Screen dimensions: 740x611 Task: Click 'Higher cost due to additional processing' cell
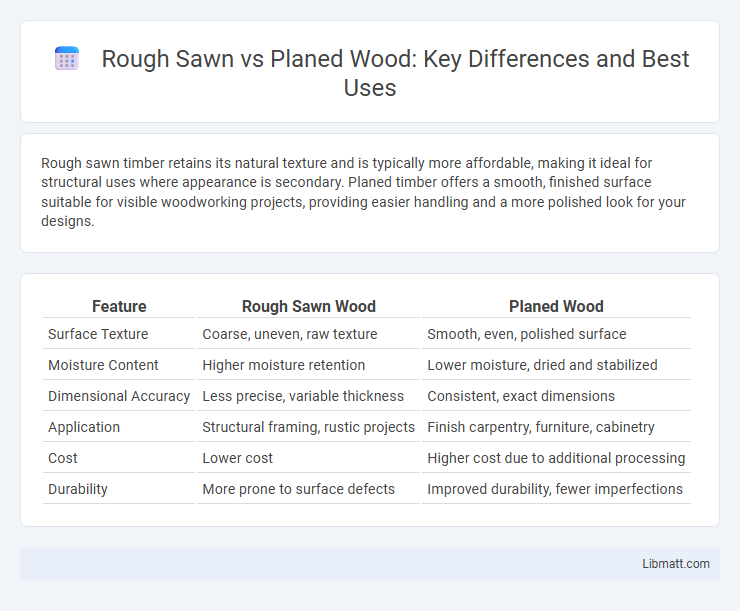coord(556,458)
